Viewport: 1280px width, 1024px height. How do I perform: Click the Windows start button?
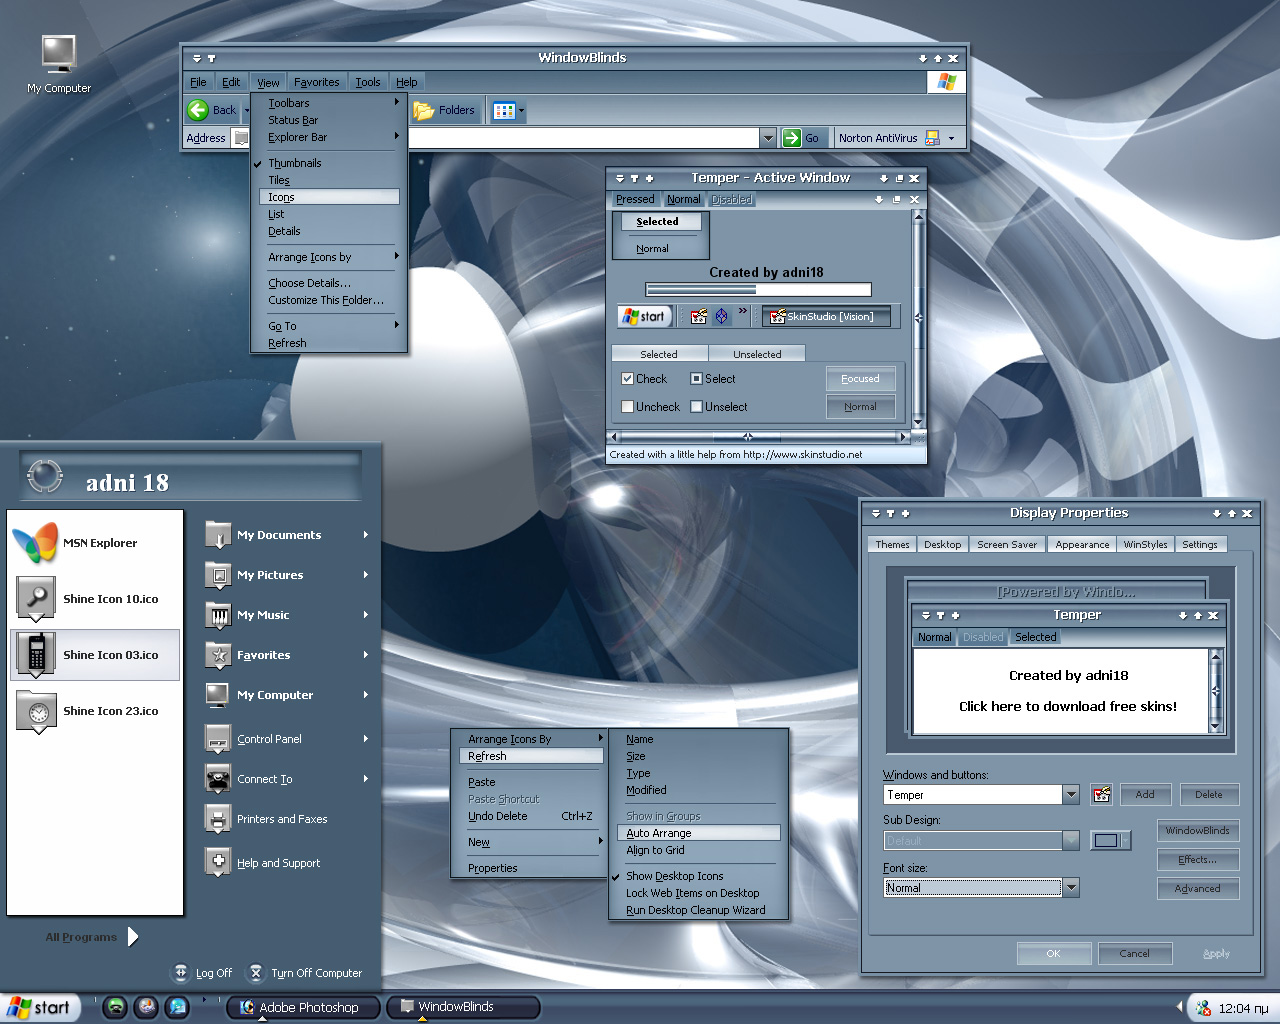pos(40,1007)
